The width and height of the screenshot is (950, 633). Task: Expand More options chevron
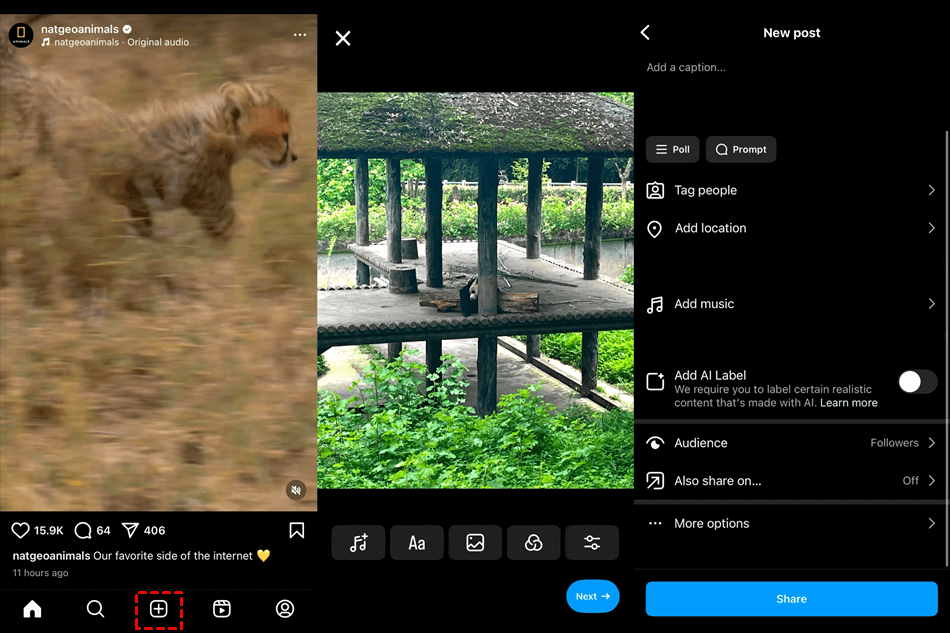pos(932,523)
